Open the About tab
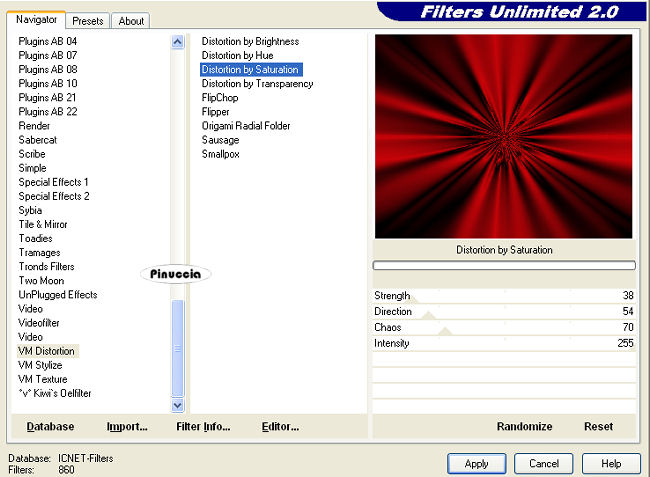650x477 pixels. pyautogui.click(x=131, y=21)
